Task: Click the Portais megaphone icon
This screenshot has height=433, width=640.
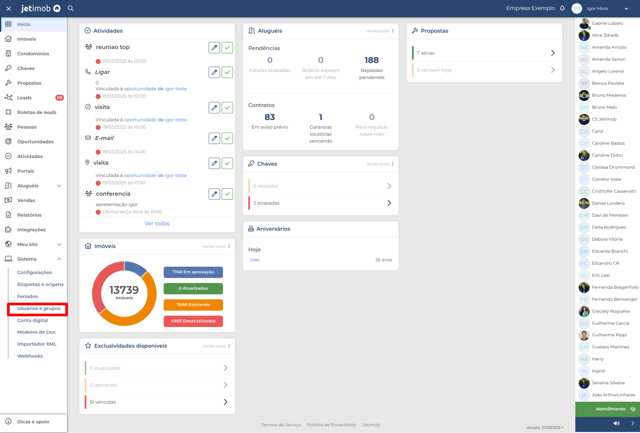Action: click(8, 171)
